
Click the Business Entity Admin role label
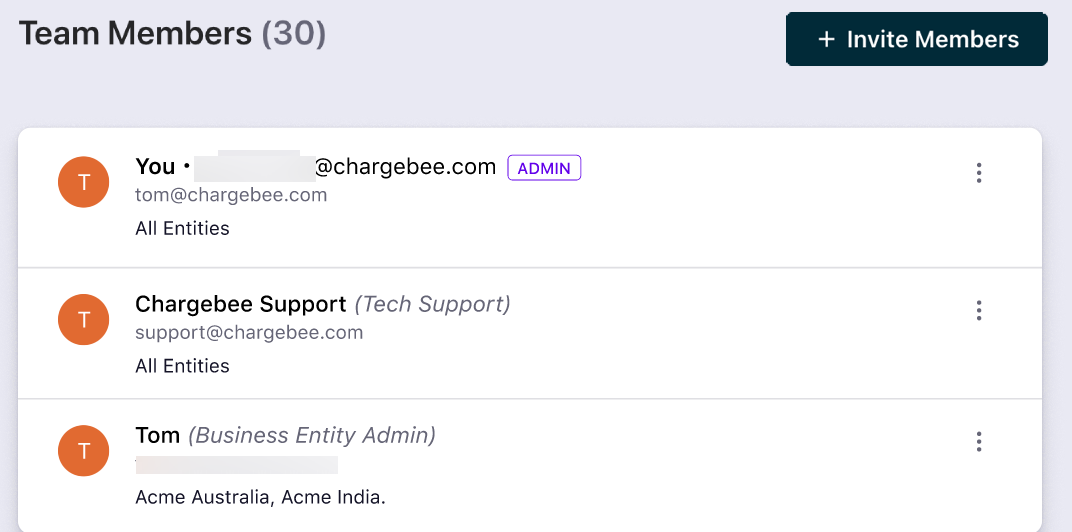(x=312, y=436)
